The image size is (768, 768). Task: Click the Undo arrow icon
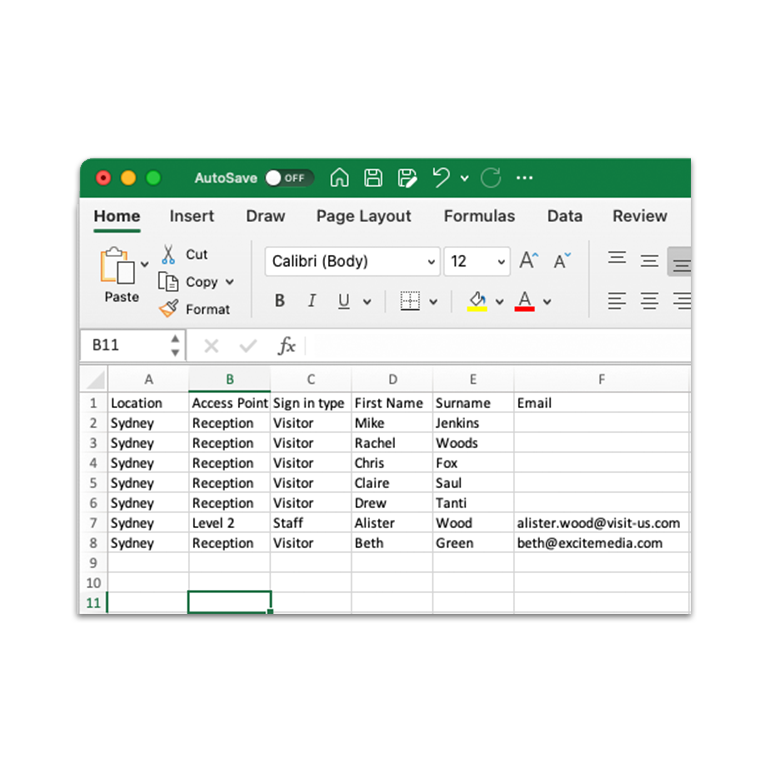[x=441, y=177]
